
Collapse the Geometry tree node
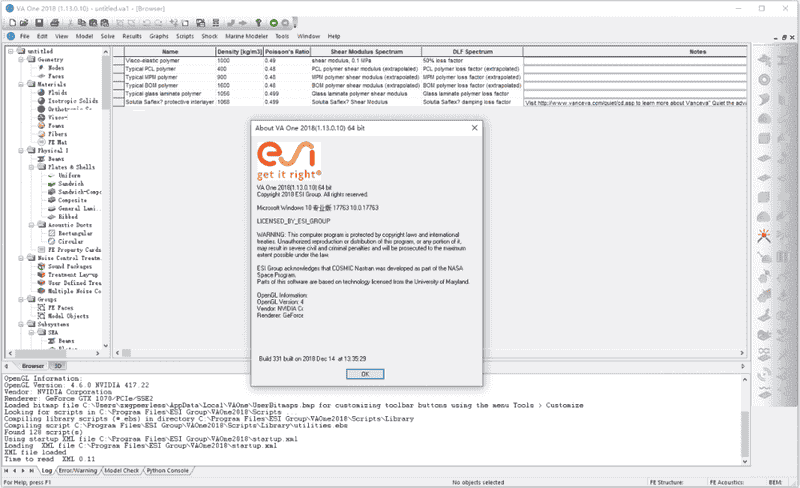pyautogui.click(x=21, y=59)
